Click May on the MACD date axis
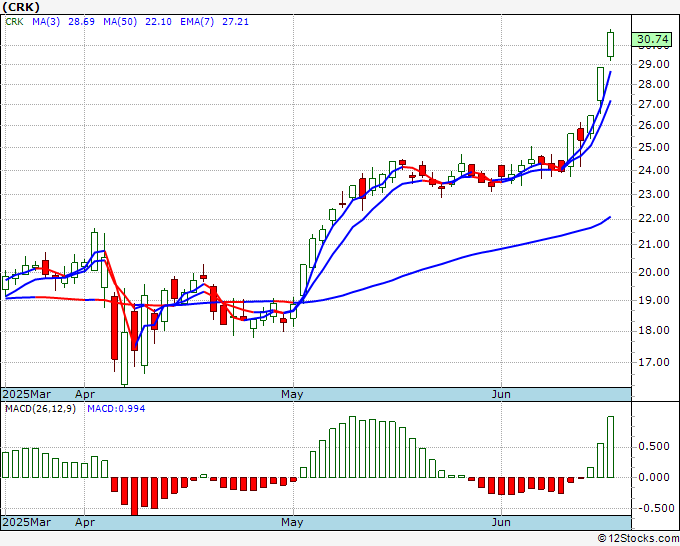 click(x=292, y=522)
